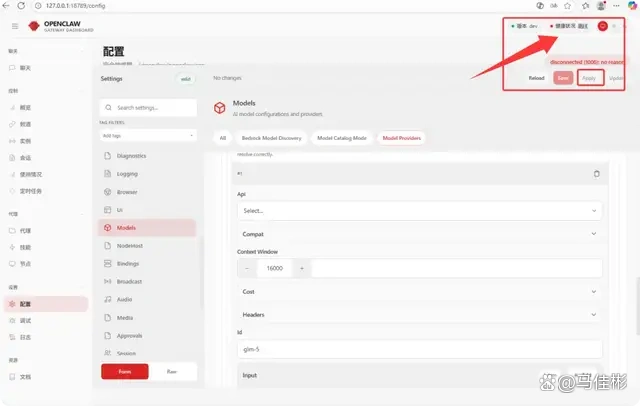Open the Add tags filter dropdown
The height and width of the screenshot is (406, 640).
(148, 135)
